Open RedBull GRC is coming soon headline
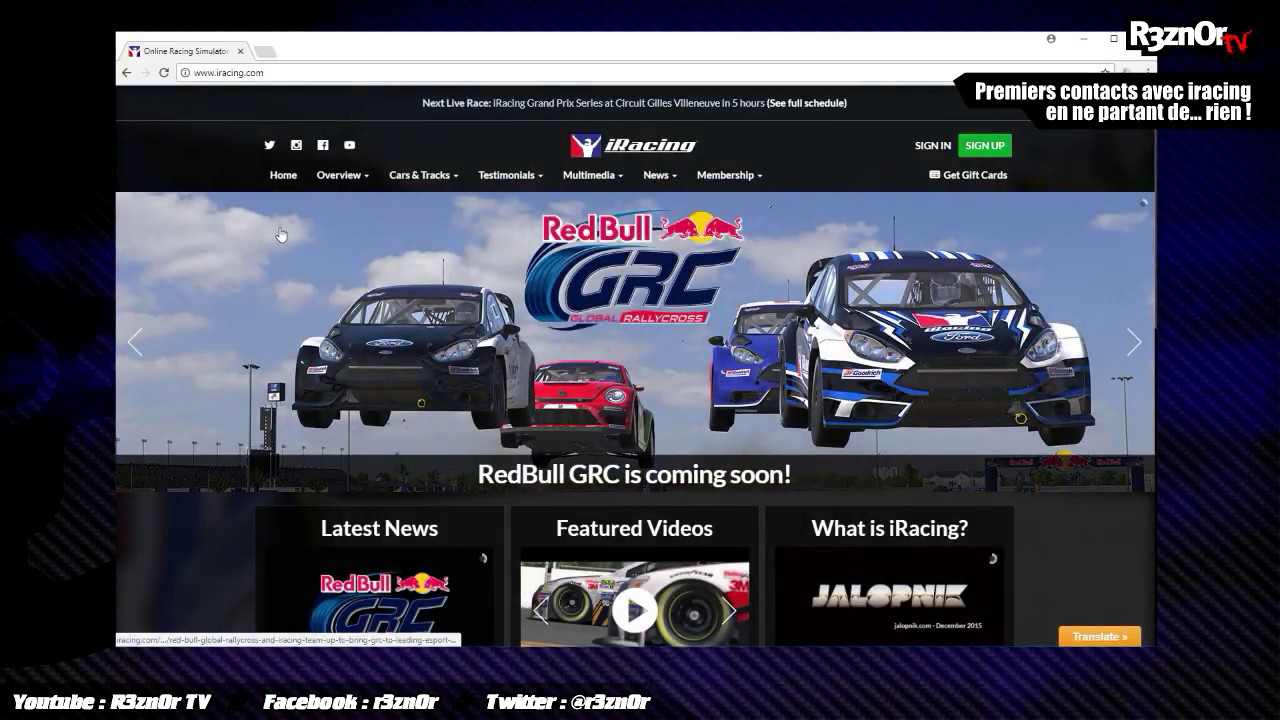1280x720 pixels. pyautogui.click(x=634, y=474)
